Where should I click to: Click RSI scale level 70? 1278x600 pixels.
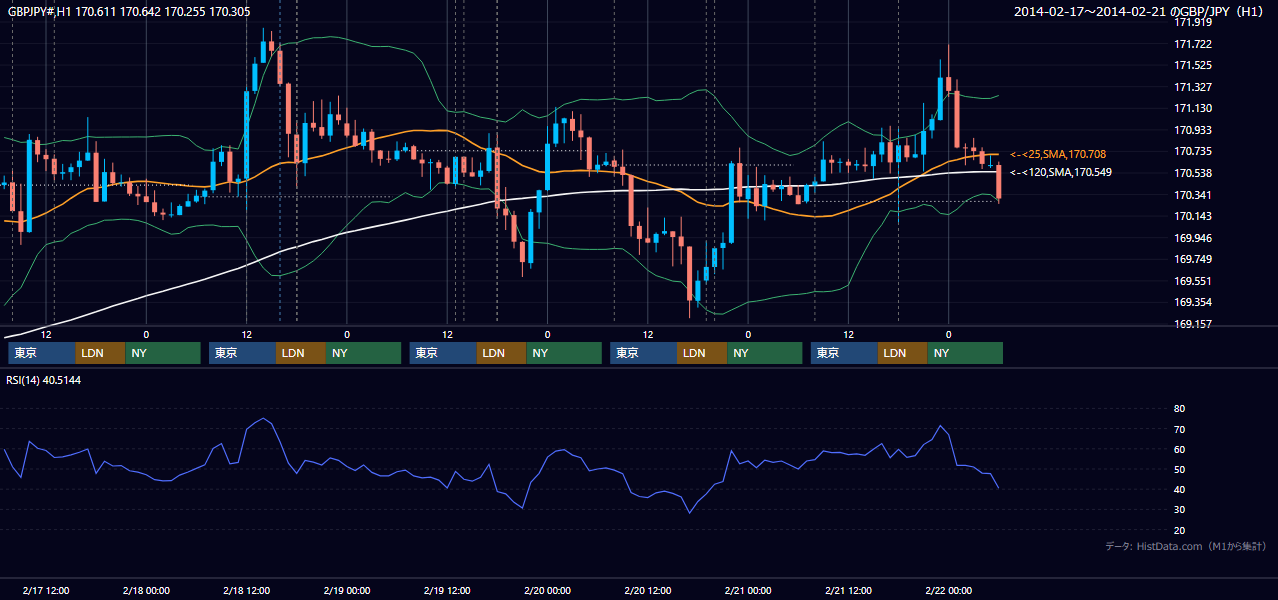tap(1180, 429)
